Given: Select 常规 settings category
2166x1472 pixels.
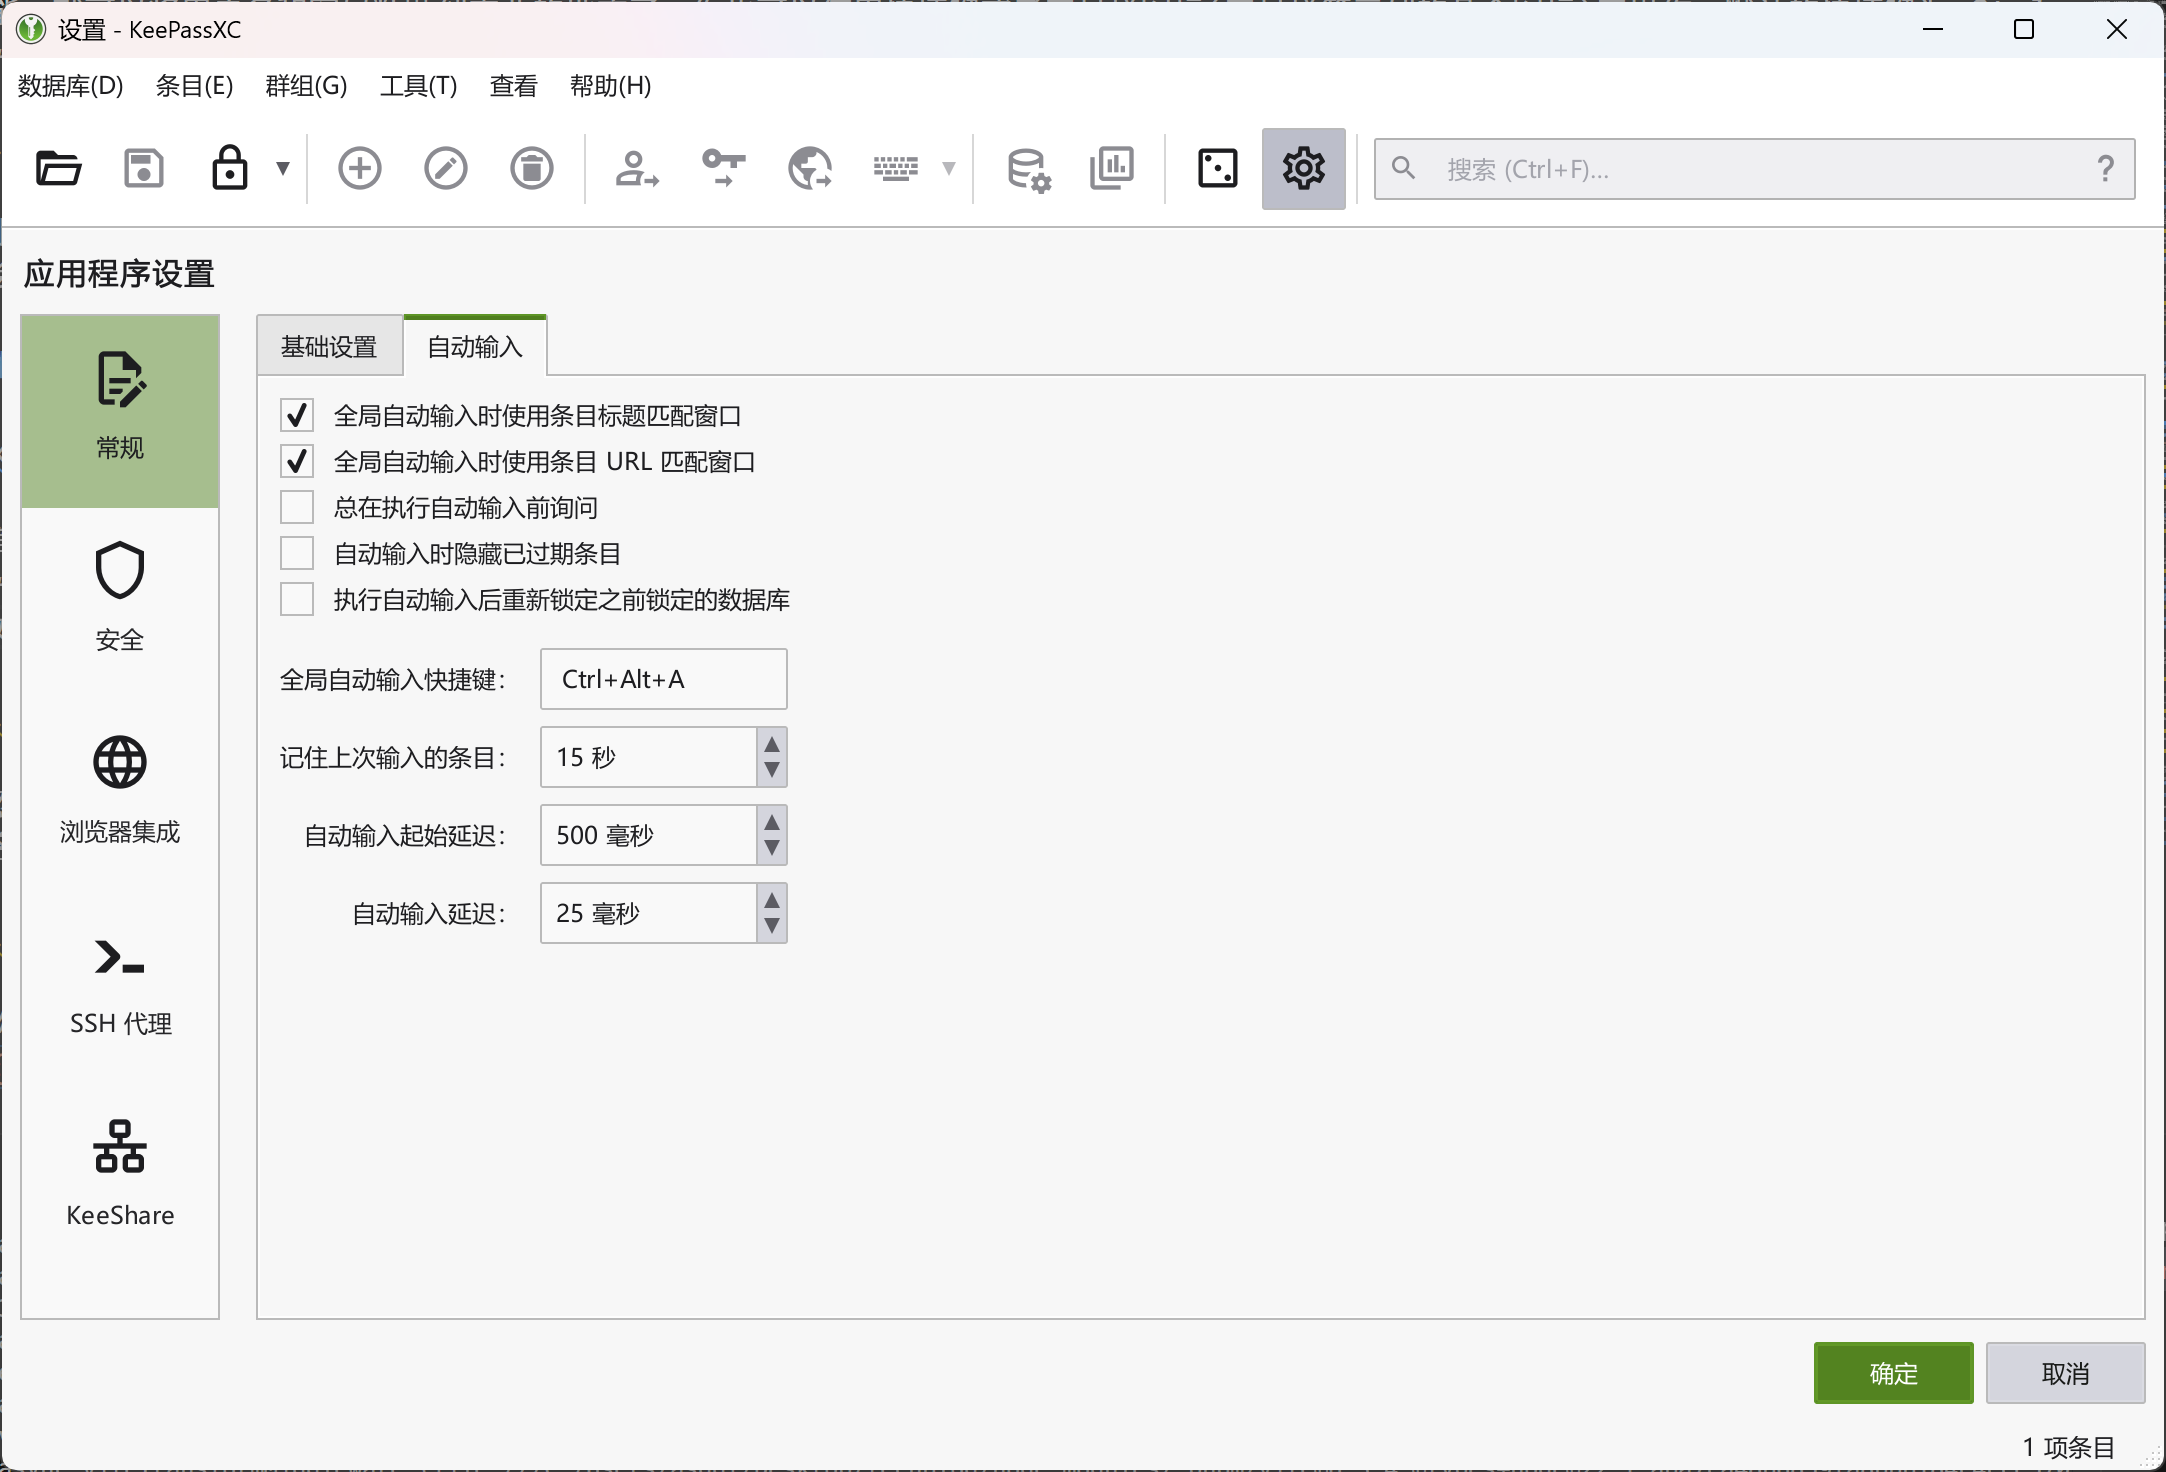Looking at the screenshot, I should pyautogui.click(x=120, y=411).
